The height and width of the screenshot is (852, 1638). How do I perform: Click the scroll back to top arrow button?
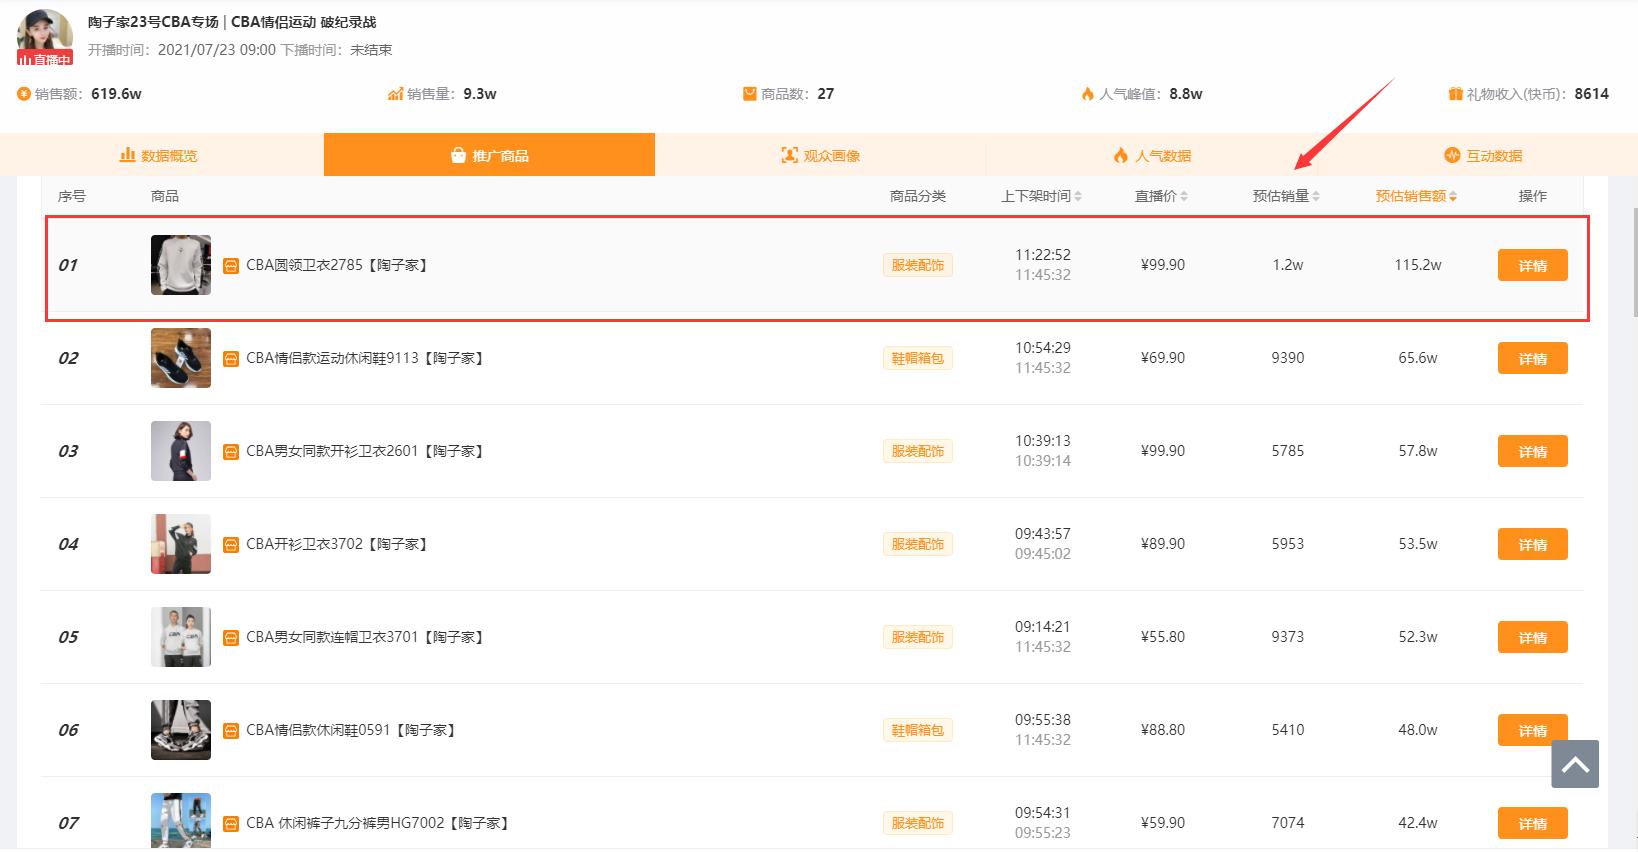(1575, 765)
